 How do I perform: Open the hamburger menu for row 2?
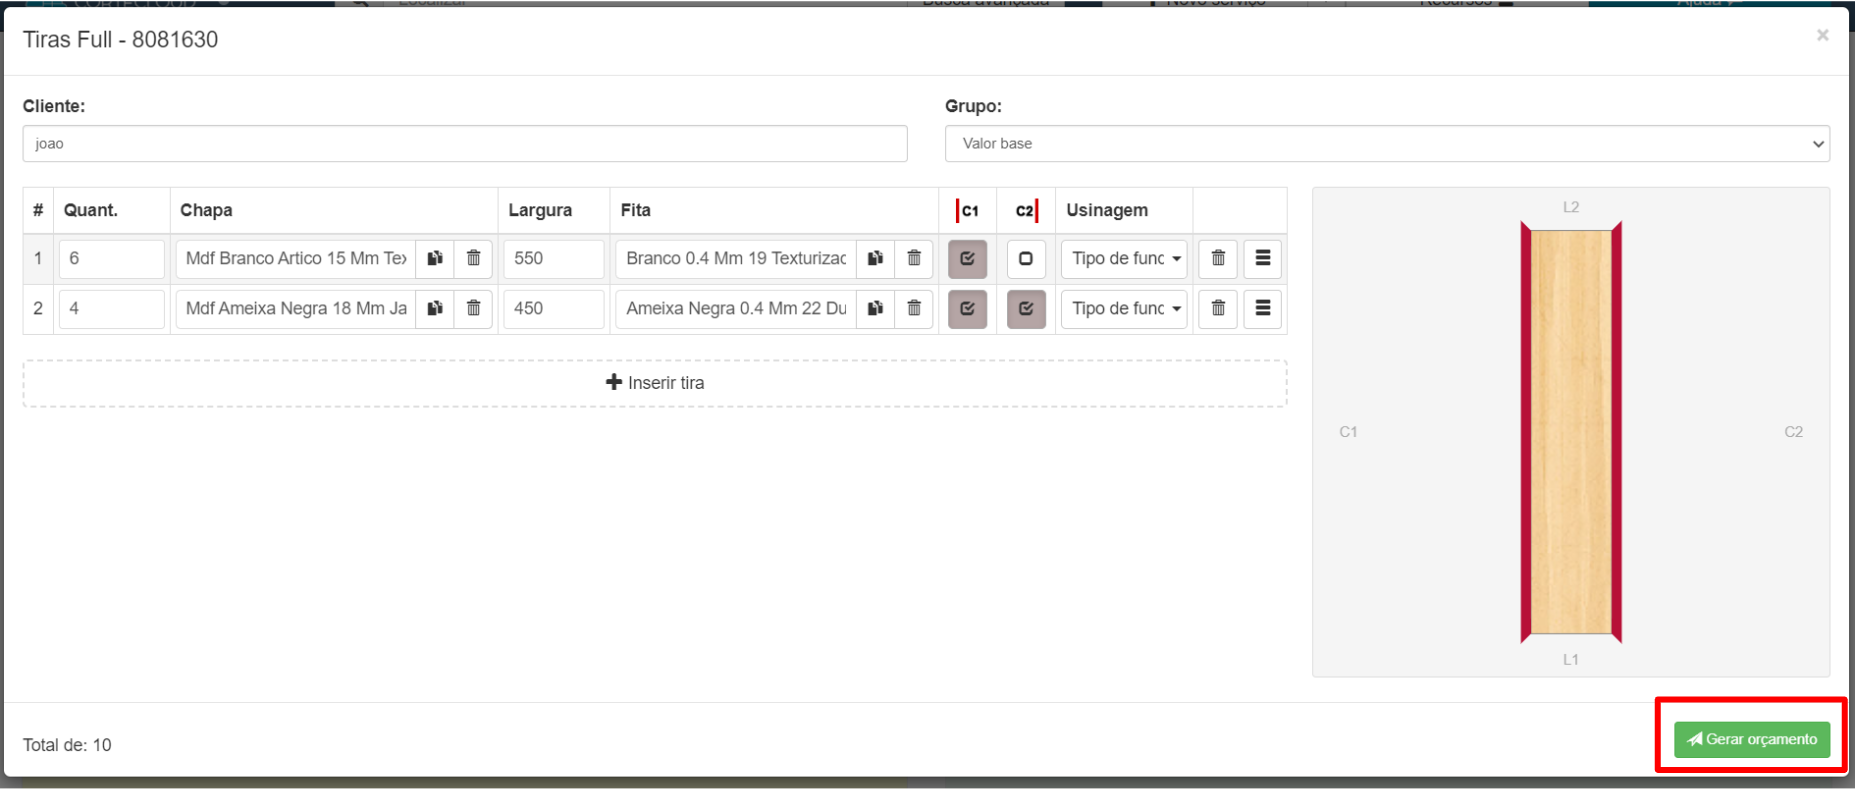[x=1263, y=309]
